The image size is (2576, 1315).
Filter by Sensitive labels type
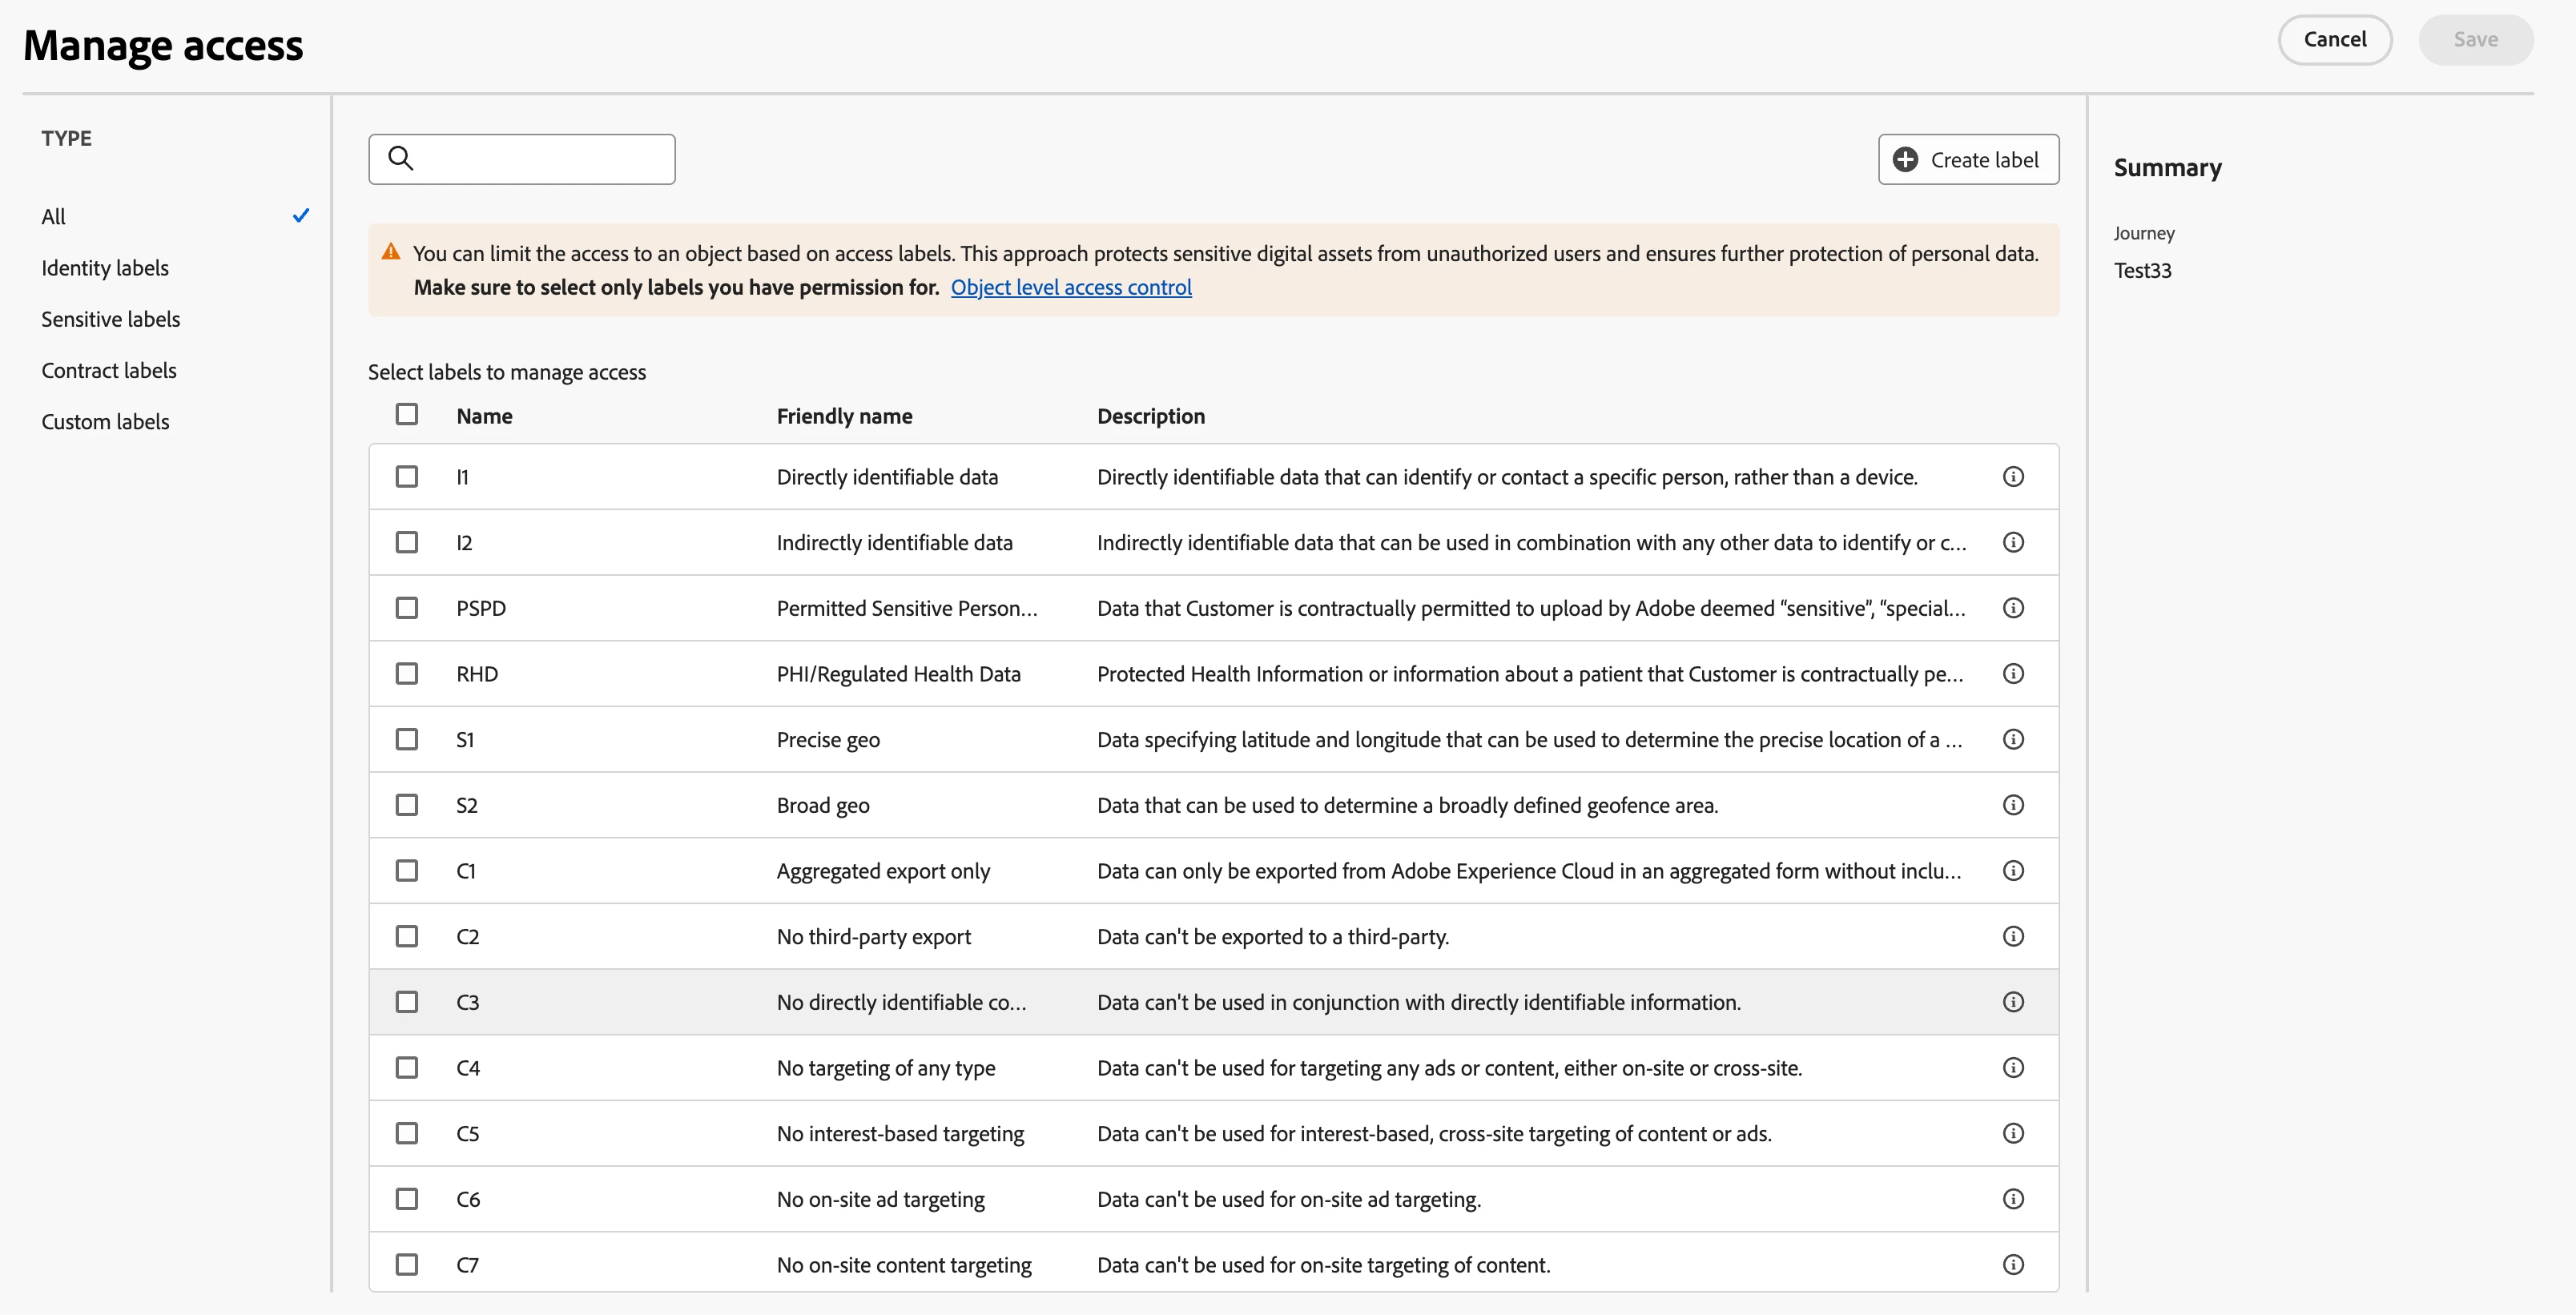(x=110, y=319)
